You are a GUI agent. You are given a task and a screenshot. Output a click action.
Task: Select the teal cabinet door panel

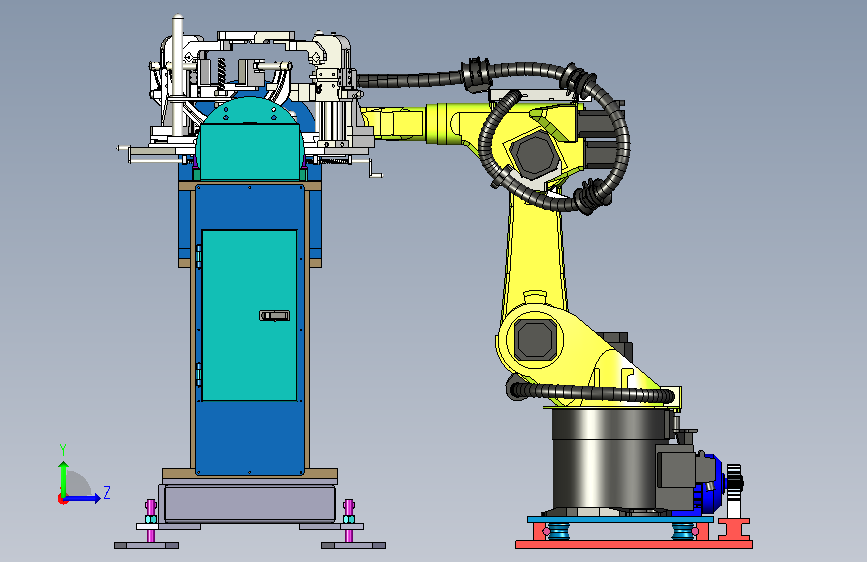[x=249, y=315]
